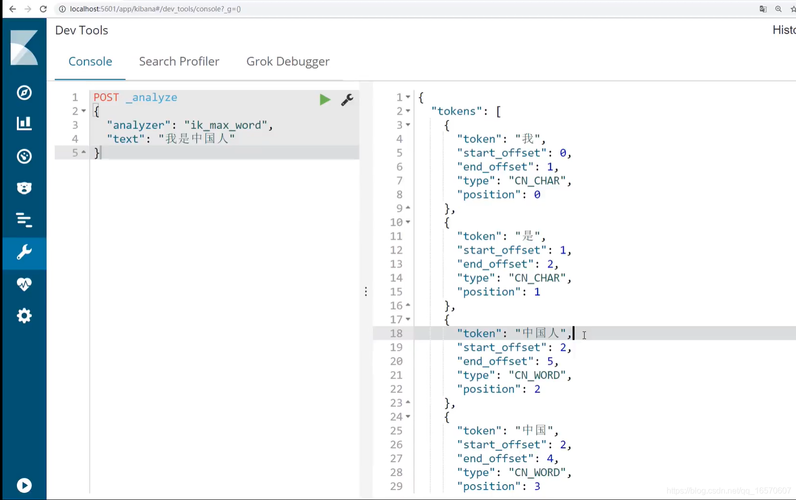Click POST _analyze request line
Image resolution: width=796 pixels, height=500 pixels.
[x=135, y=97]
